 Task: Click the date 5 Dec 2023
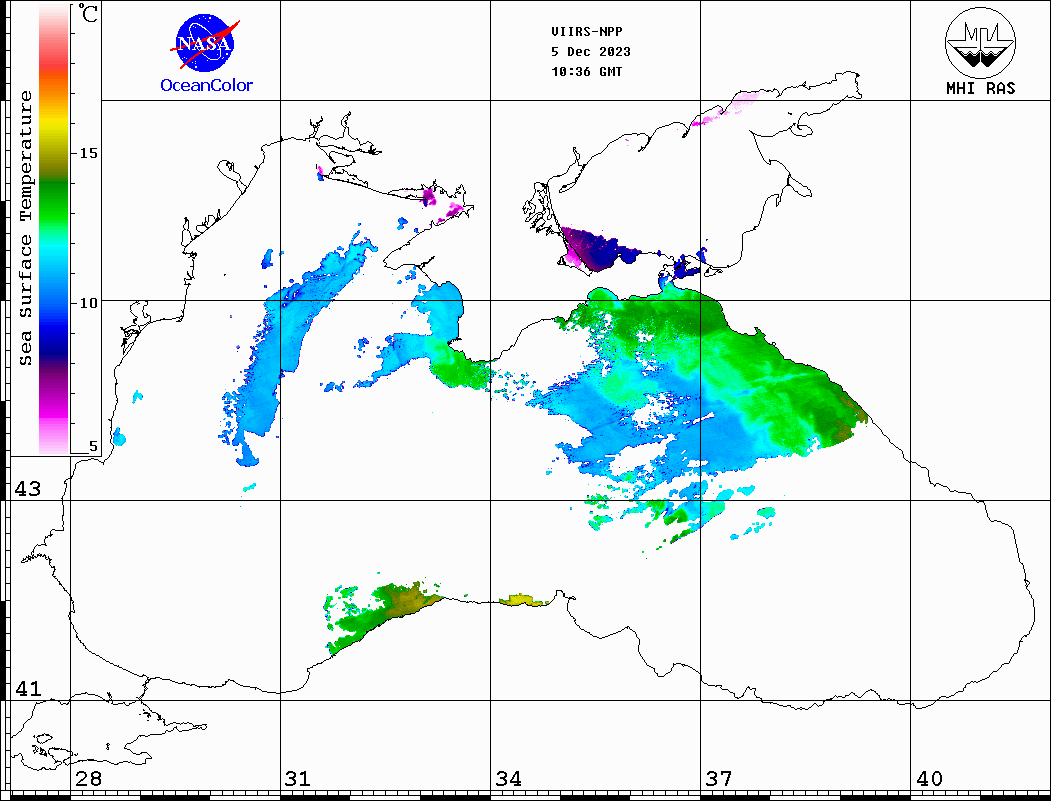591,52
